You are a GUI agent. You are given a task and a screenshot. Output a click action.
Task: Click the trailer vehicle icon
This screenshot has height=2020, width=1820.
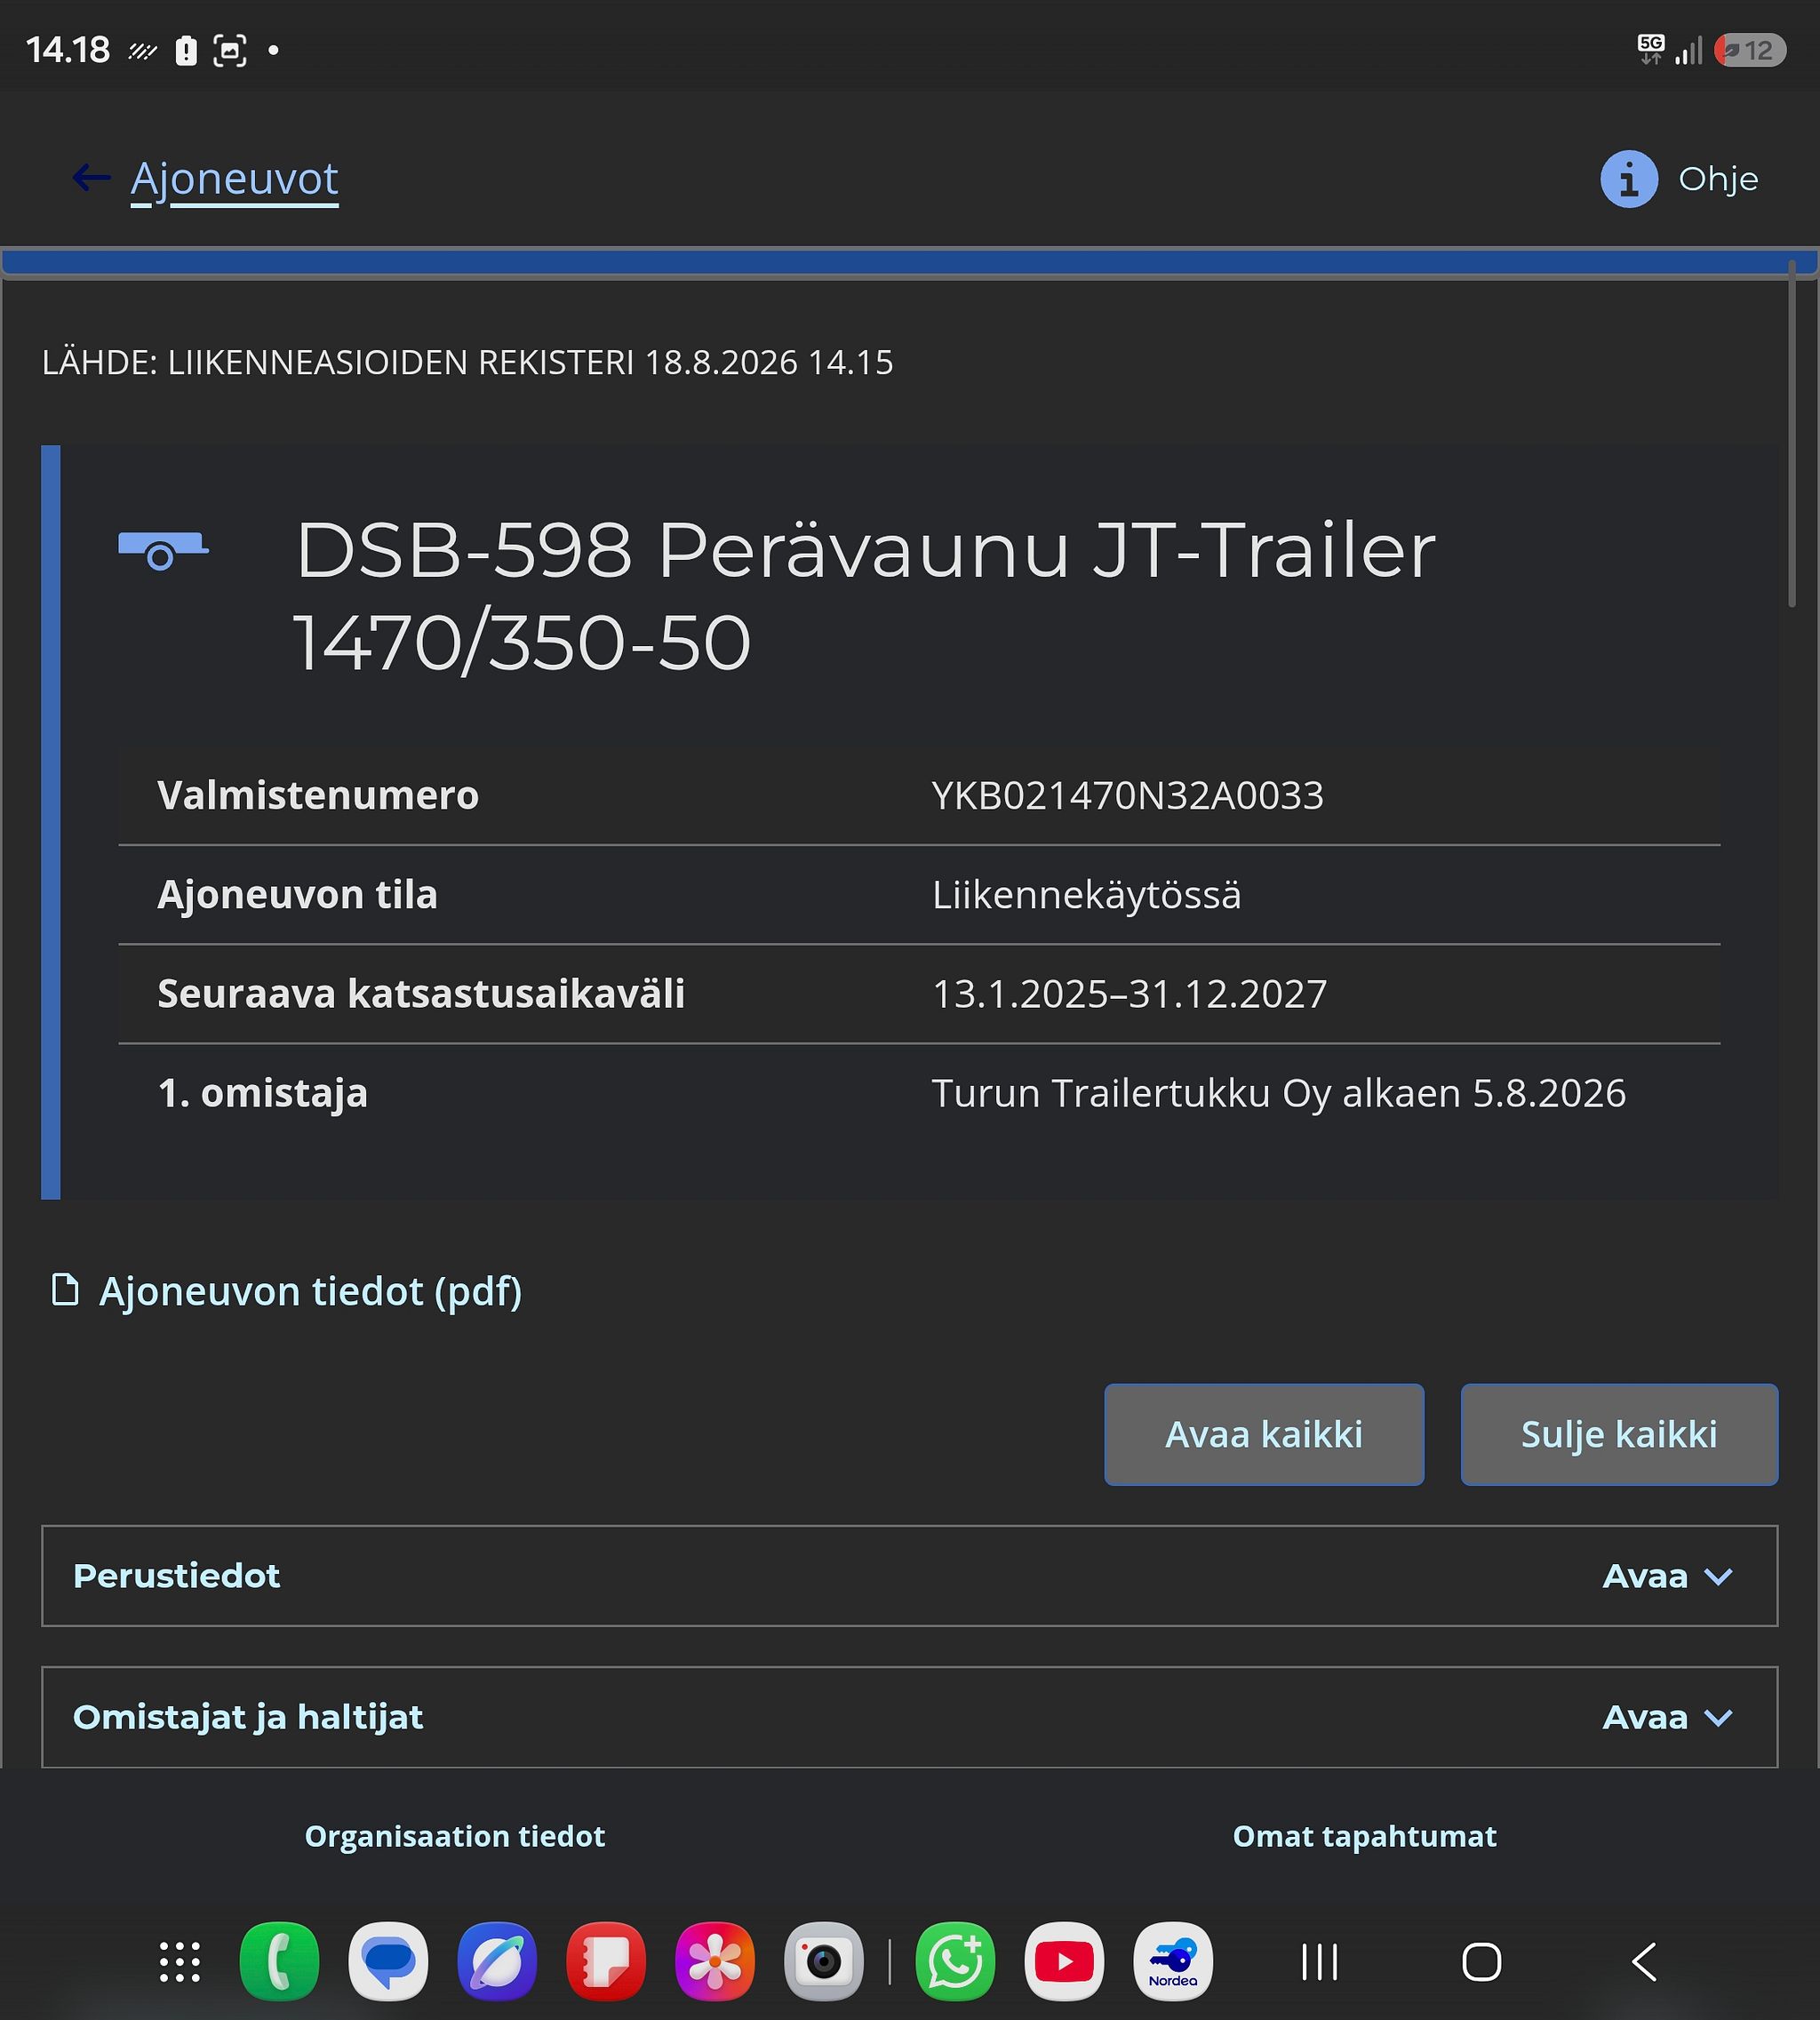[163, 550]
